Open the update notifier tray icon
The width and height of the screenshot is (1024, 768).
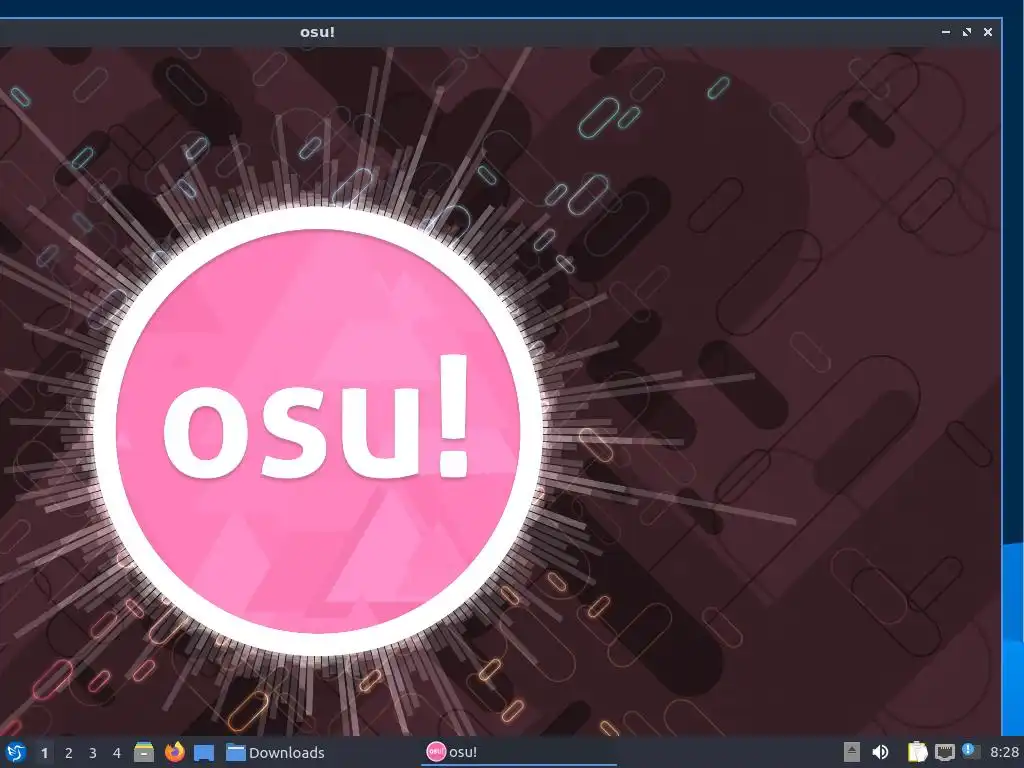(x=971, y=752)
